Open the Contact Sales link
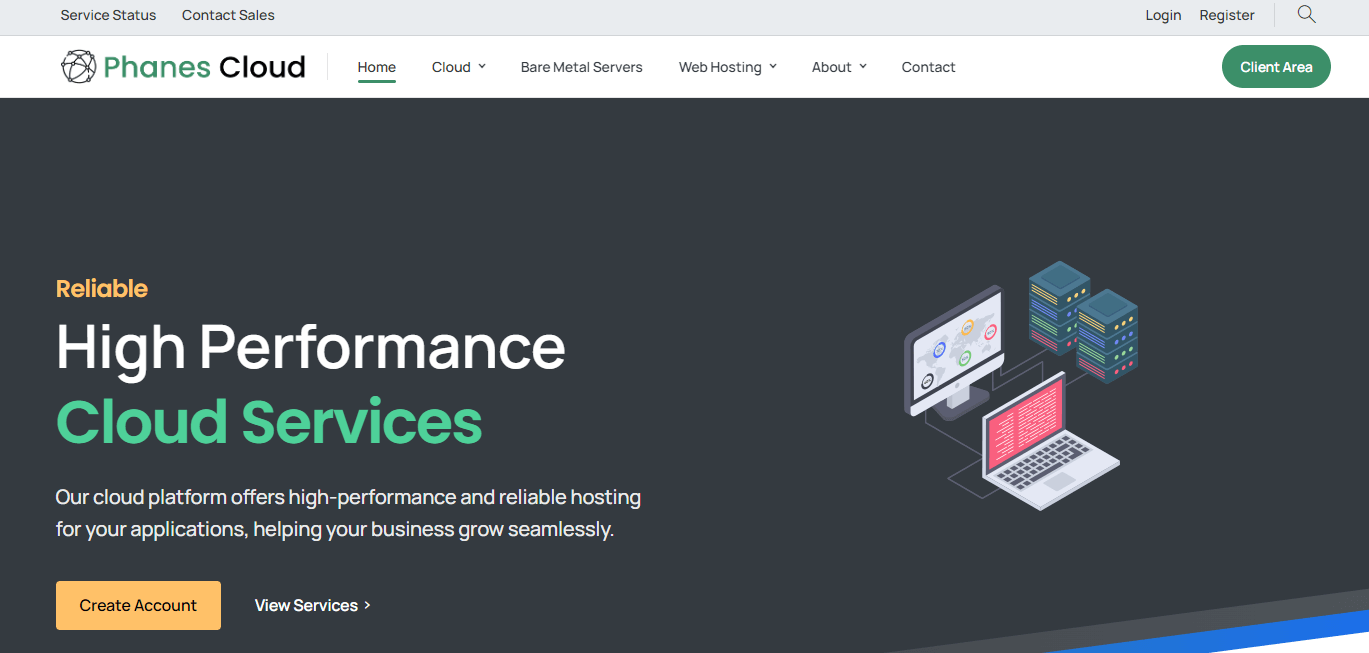1369x653 pixels. [x=228, y=15]
